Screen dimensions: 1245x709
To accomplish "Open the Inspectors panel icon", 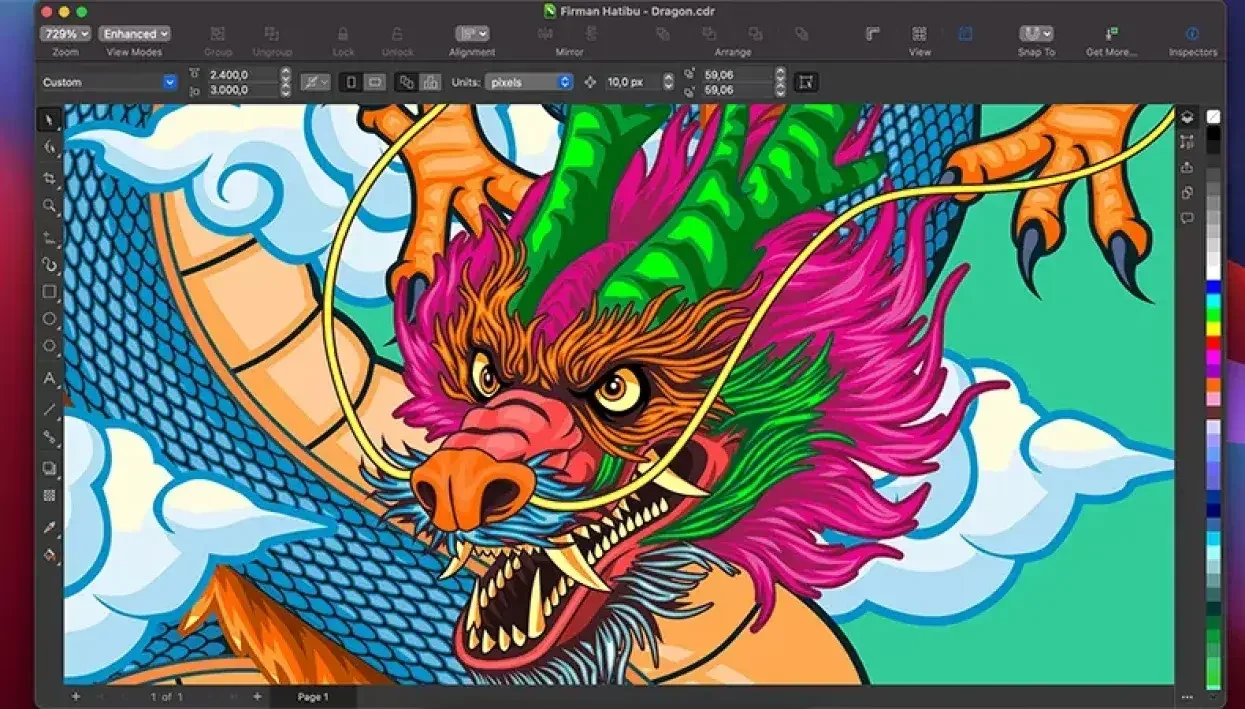I will [1192, 34].
